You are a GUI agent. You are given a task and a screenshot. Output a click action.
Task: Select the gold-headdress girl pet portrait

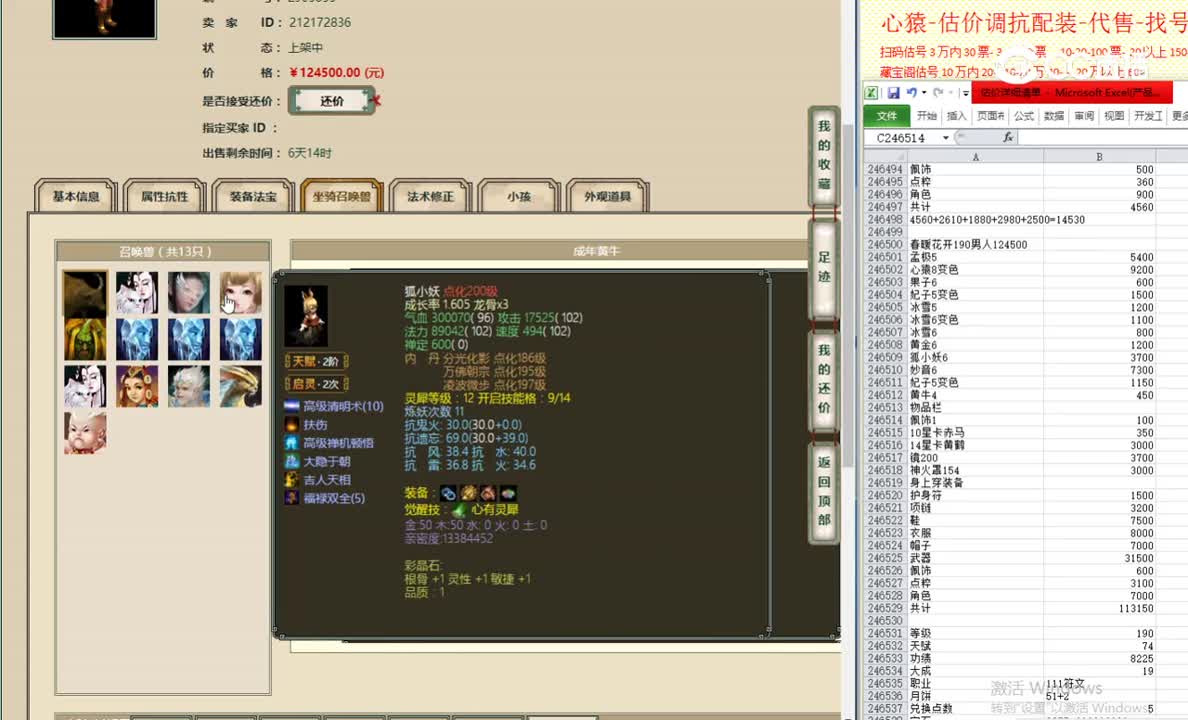tap(137, 386)
